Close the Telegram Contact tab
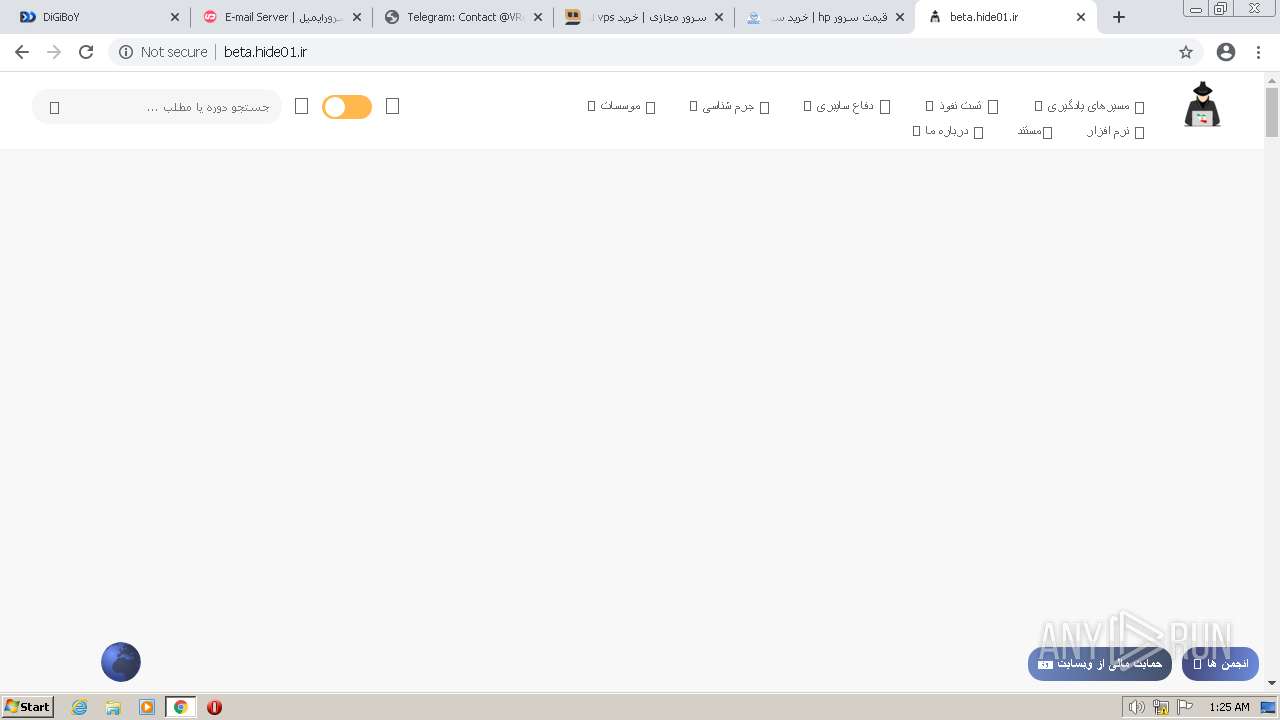Screen dimensions: 1280x720 point(538,17)
